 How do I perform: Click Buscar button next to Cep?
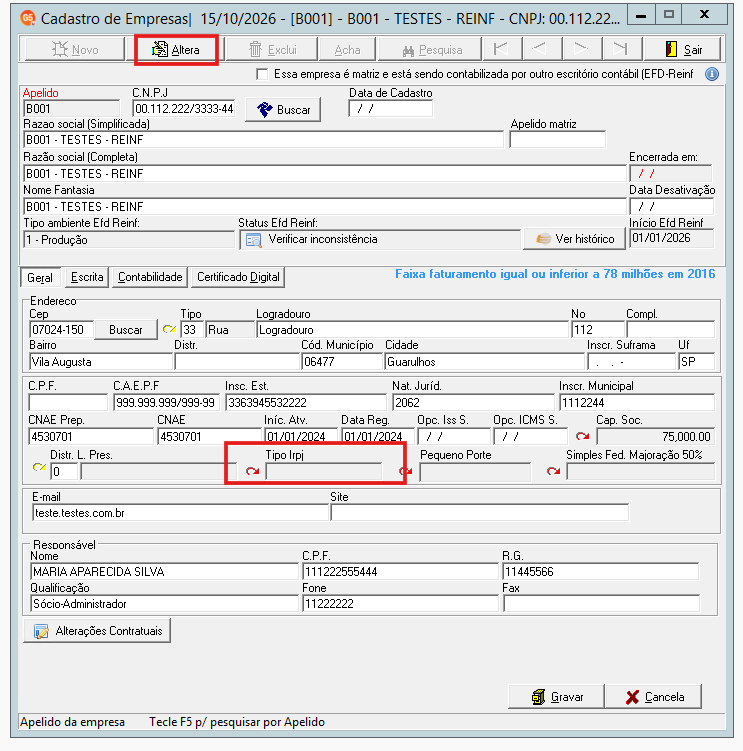126,330
